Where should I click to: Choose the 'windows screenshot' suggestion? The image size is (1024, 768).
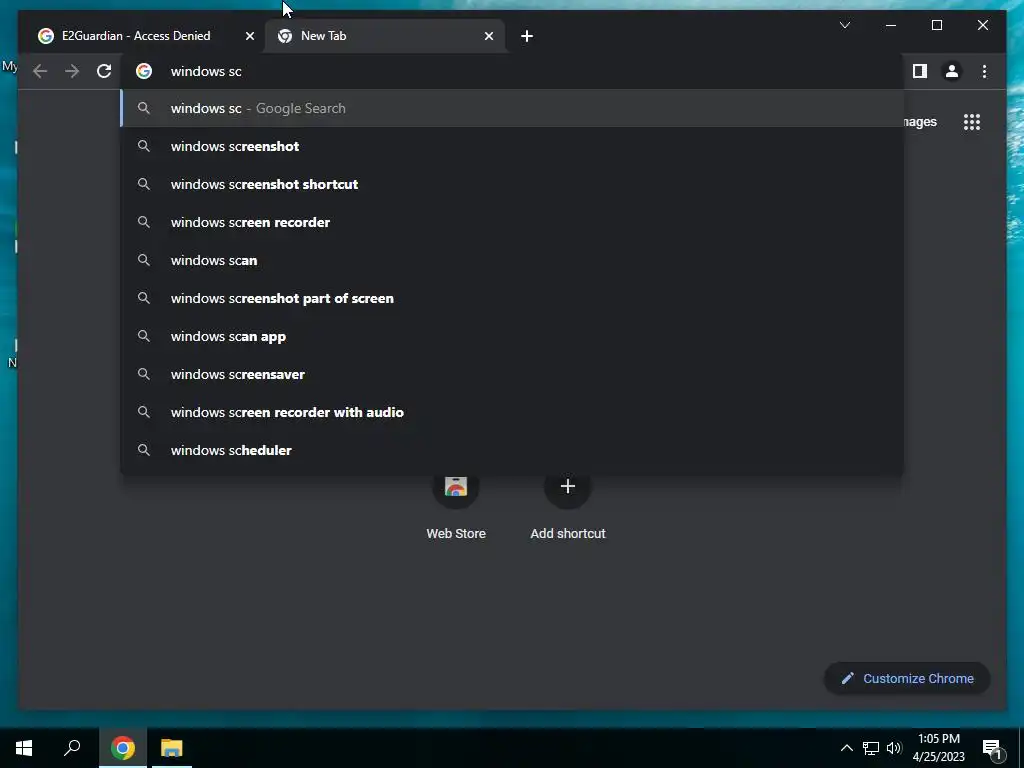point(512,146)
